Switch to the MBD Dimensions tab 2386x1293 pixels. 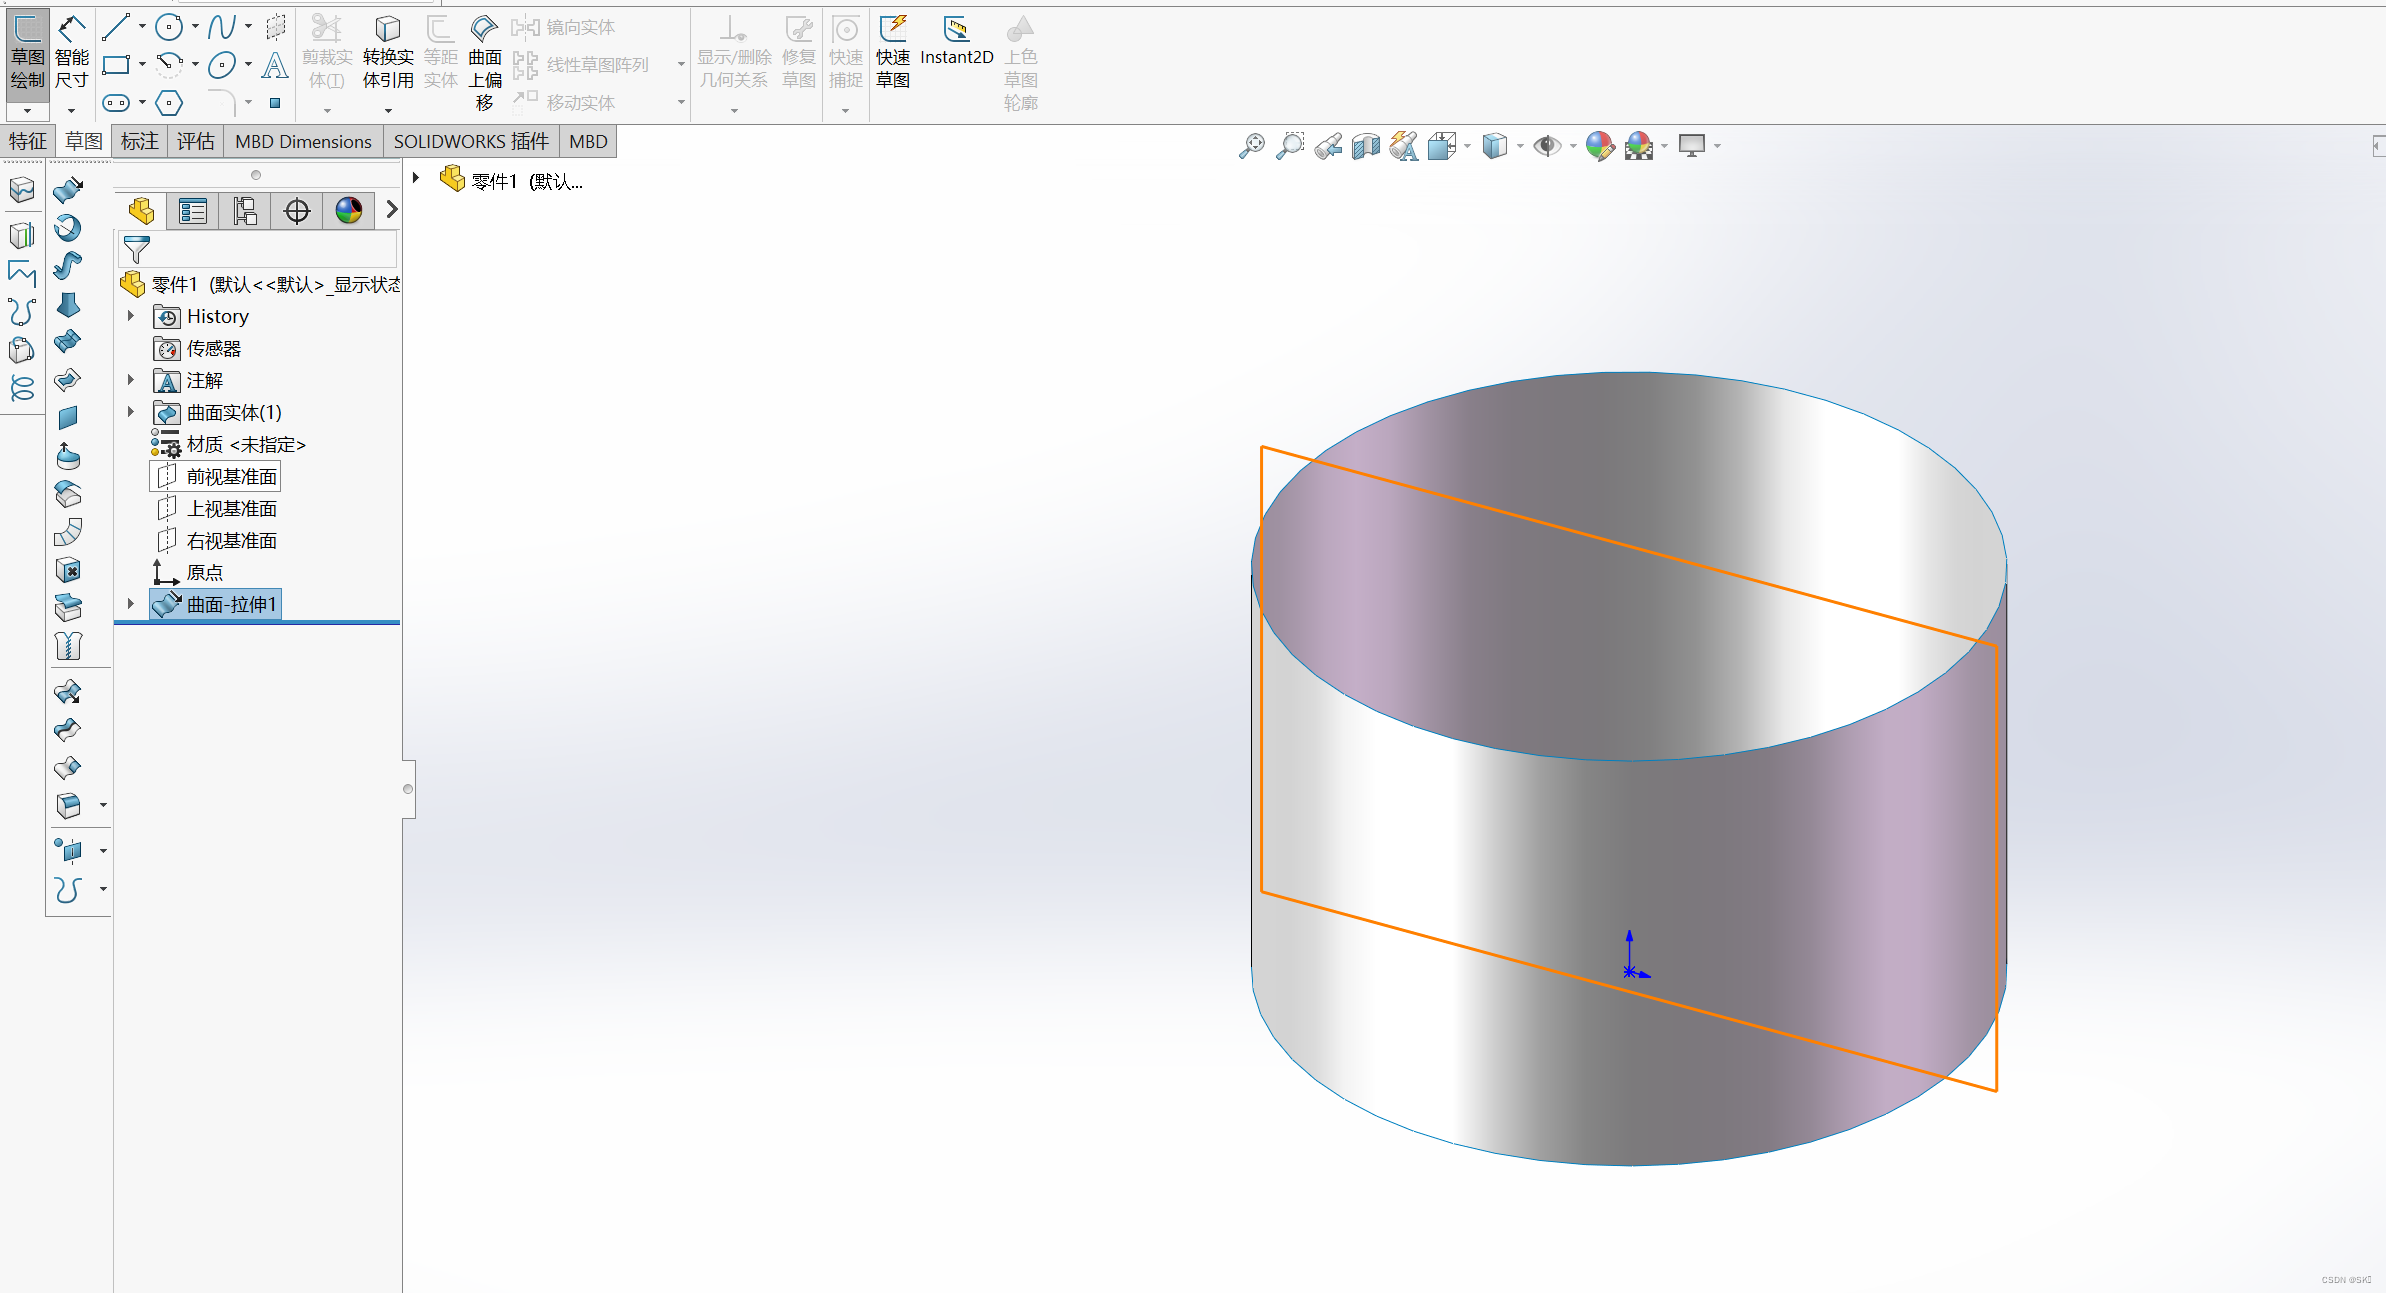click(303, 141)
